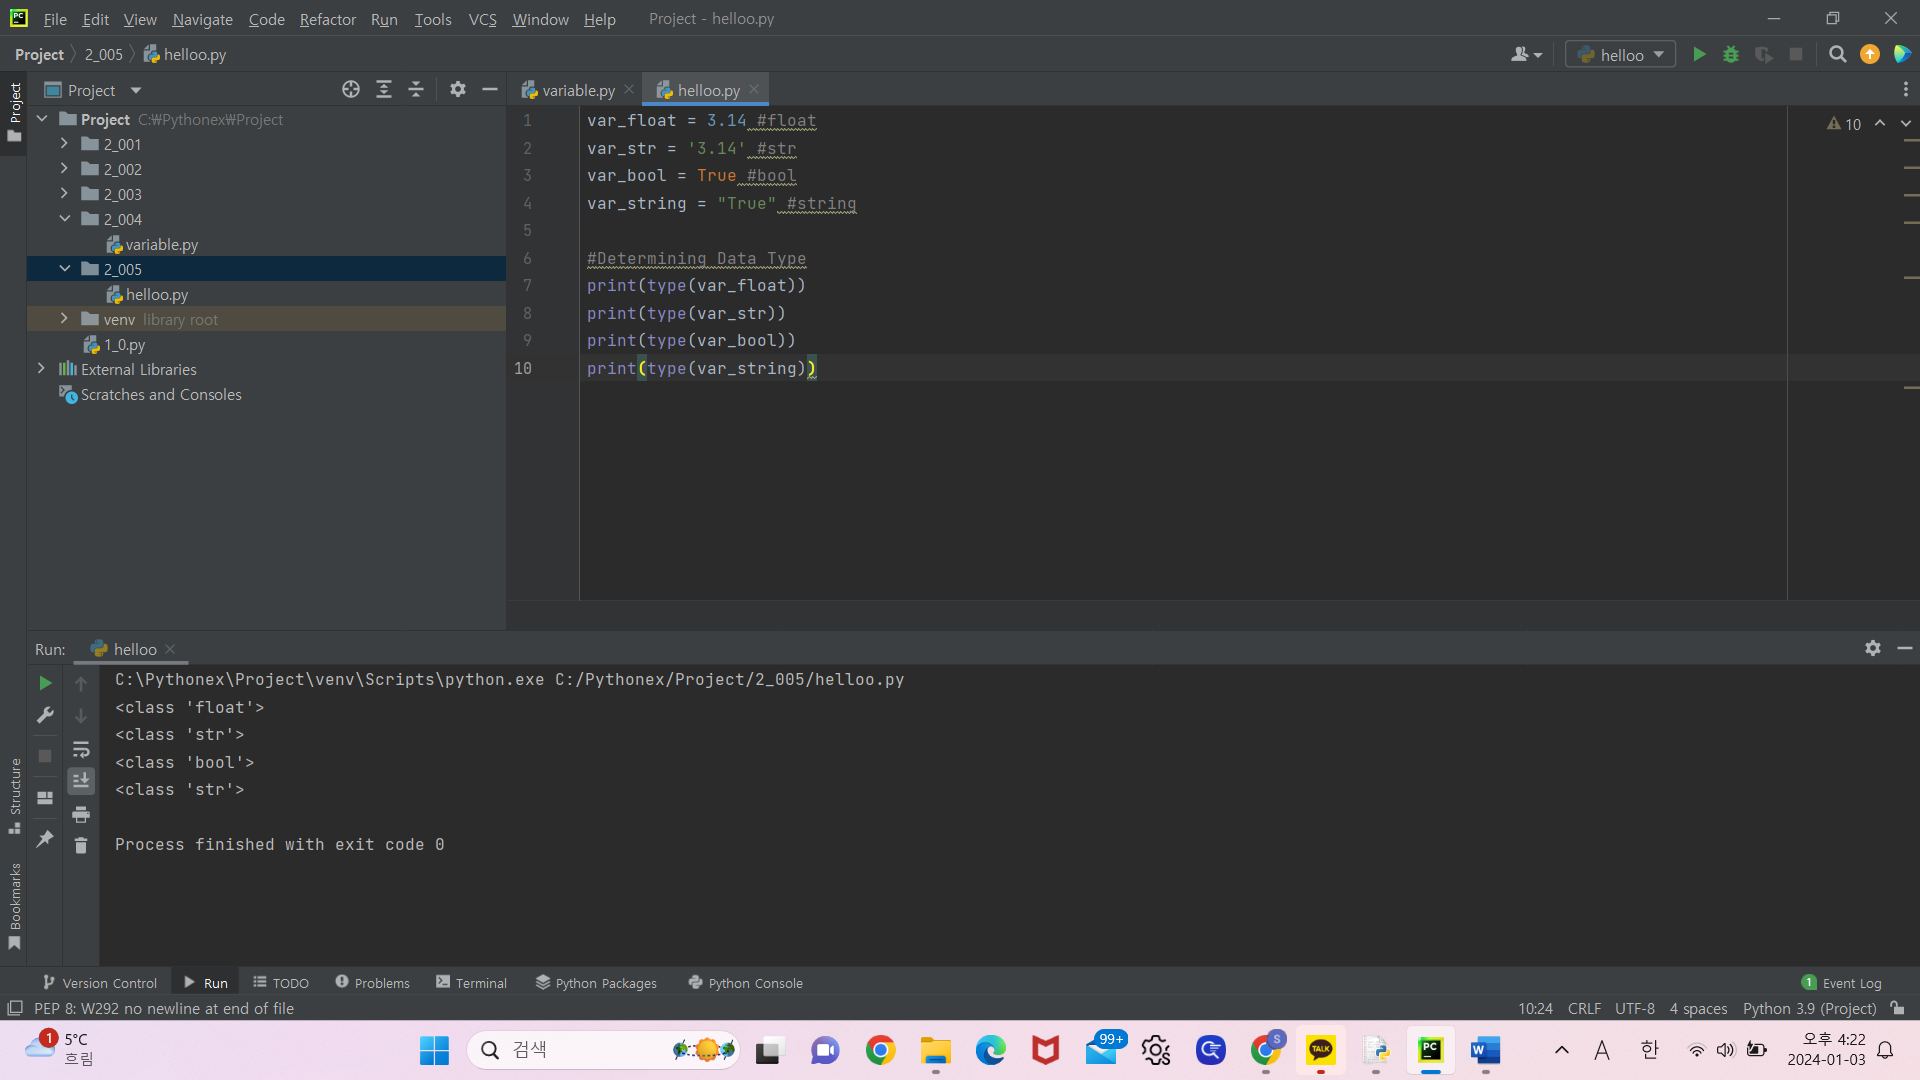
Task: Toggle scroll to end in Run console
Action: [x=81, y=781]
